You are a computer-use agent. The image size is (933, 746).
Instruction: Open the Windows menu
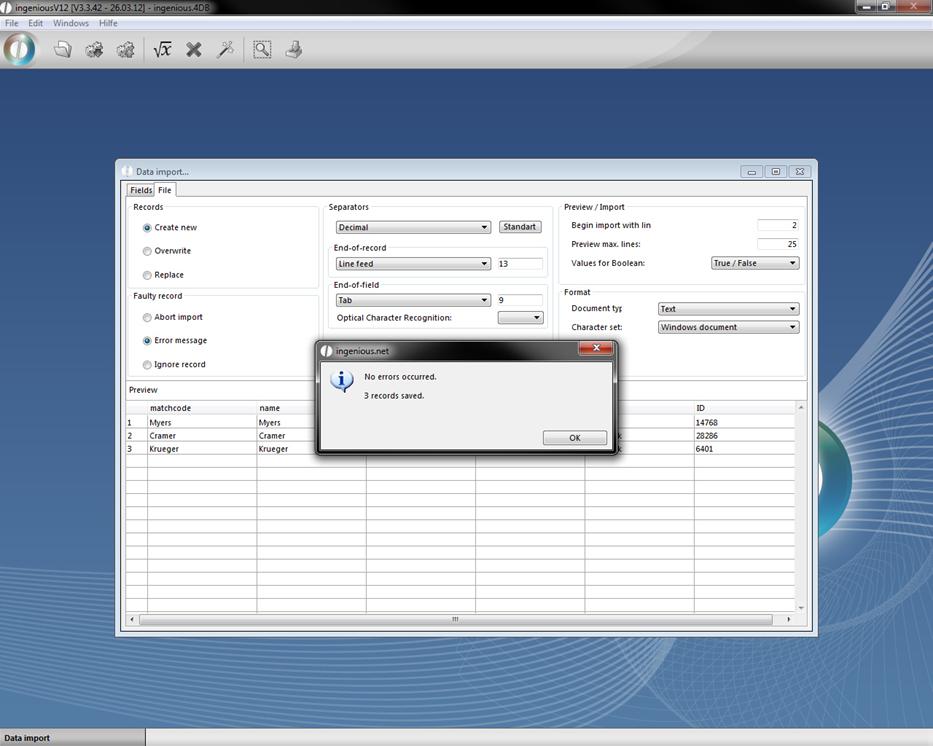pyautogui.click(x=70, y=23)
